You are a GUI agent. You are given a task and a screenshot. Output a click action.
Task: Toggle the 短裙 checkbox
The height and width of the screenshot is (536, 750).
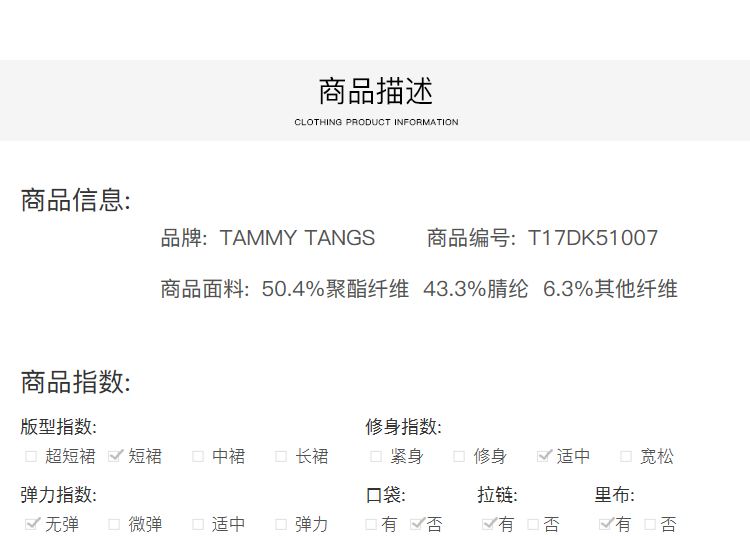click(x=115, y=456)
